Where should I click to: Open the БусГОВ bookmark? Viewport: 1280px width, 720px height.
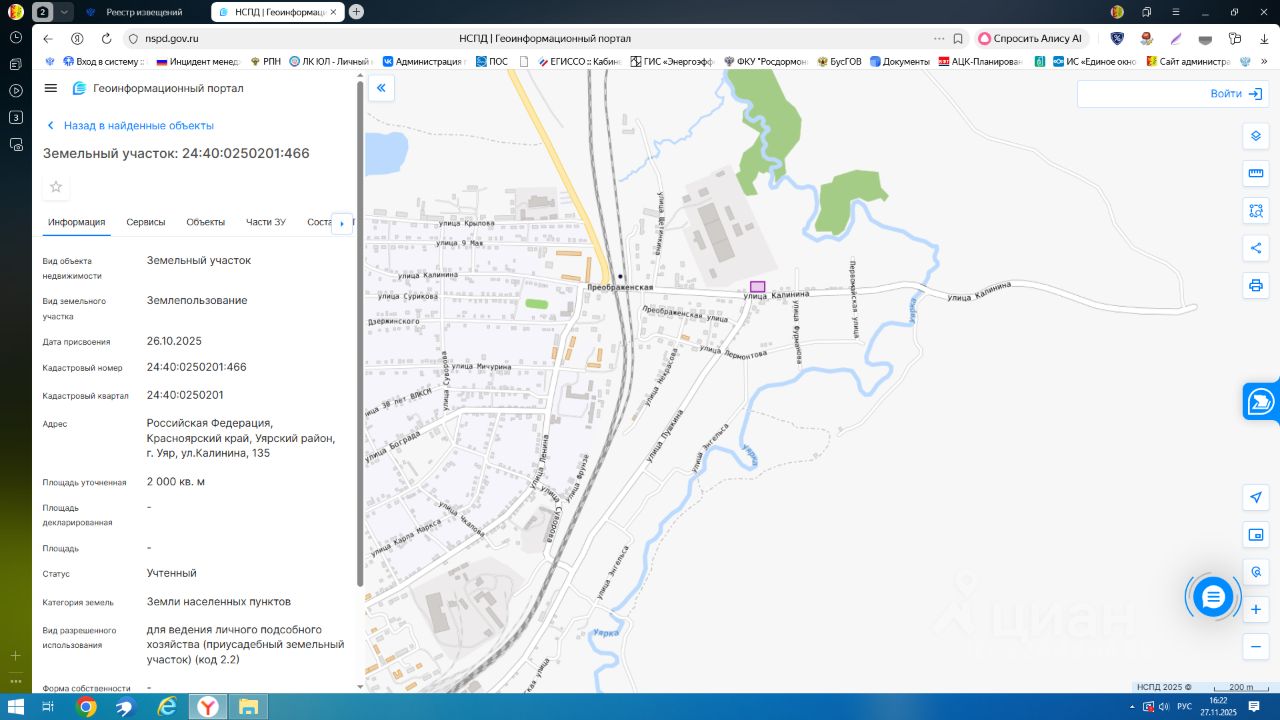click(838, 61)
